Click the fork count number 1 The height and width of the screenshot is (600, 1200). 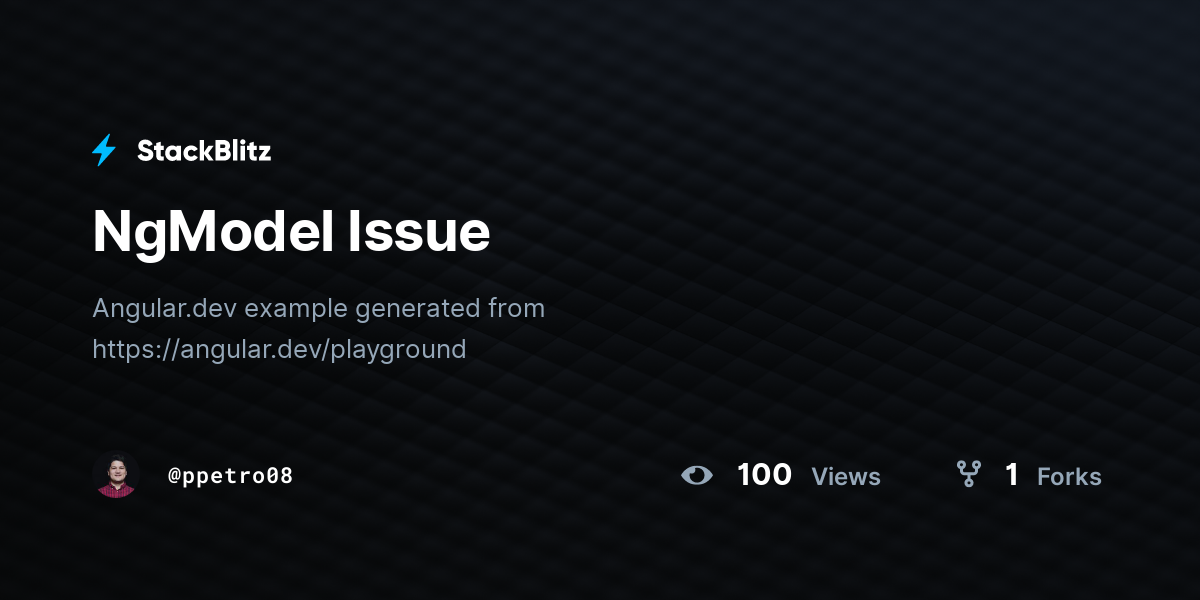[1012, 475]
